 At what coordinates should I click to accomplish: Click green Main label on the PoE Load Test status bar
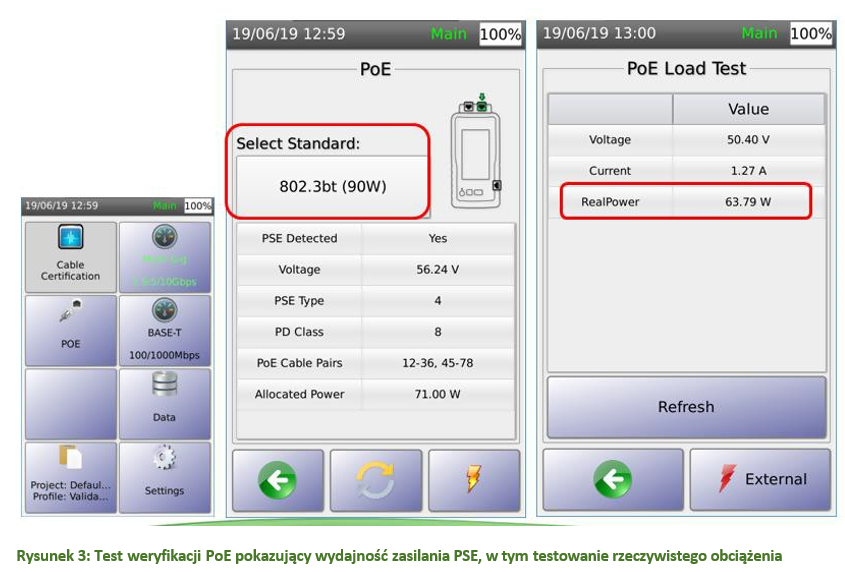759,33
